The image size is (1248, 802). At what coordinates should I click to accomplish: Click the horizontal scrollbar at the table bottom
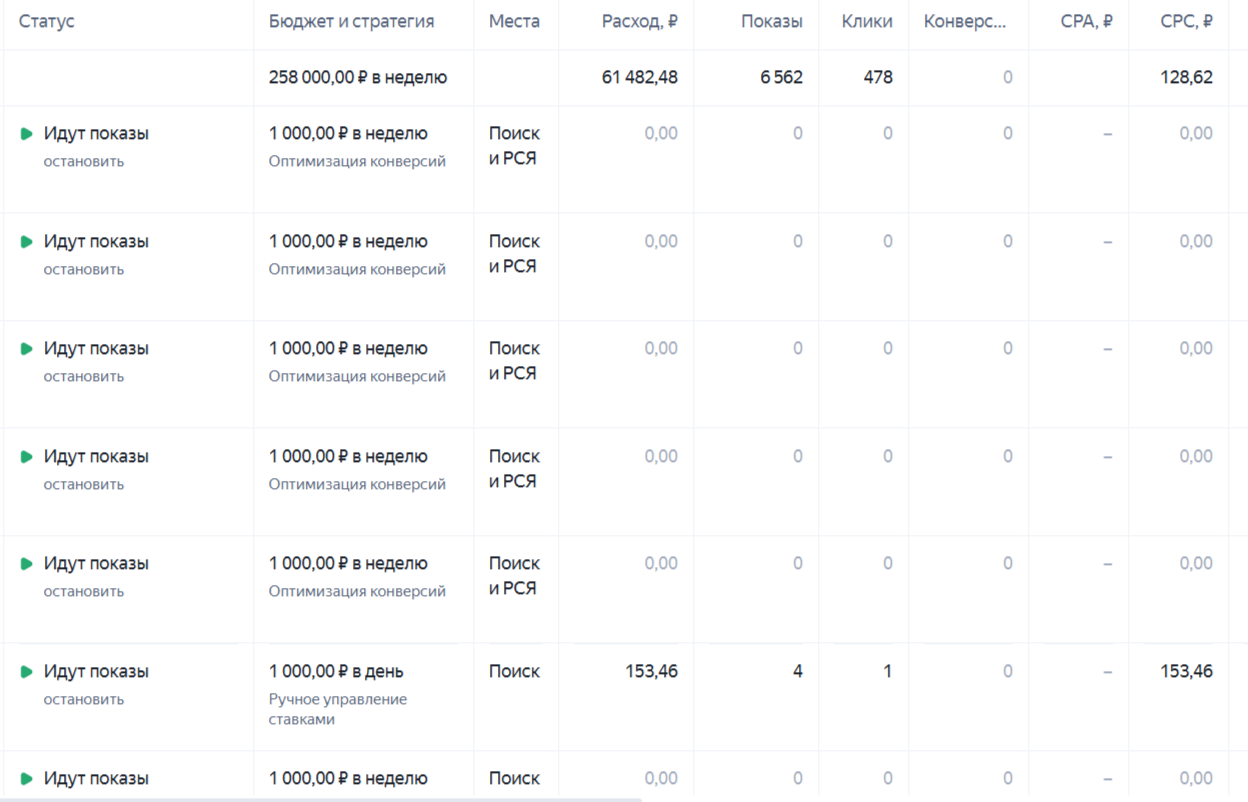(x=320, y=799)
